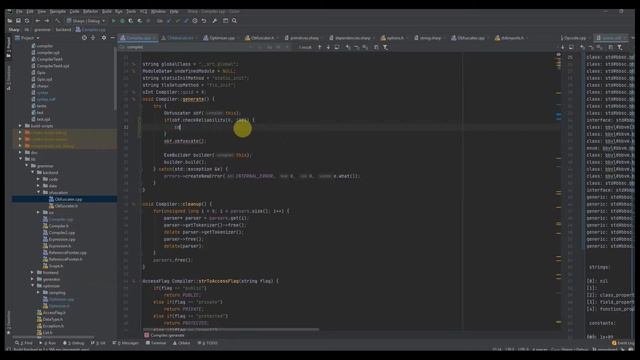The height and width of the screenshot is (360, 640).
Task: Navigate forward with the right arrow icon
Action: [x=47, y=21]
